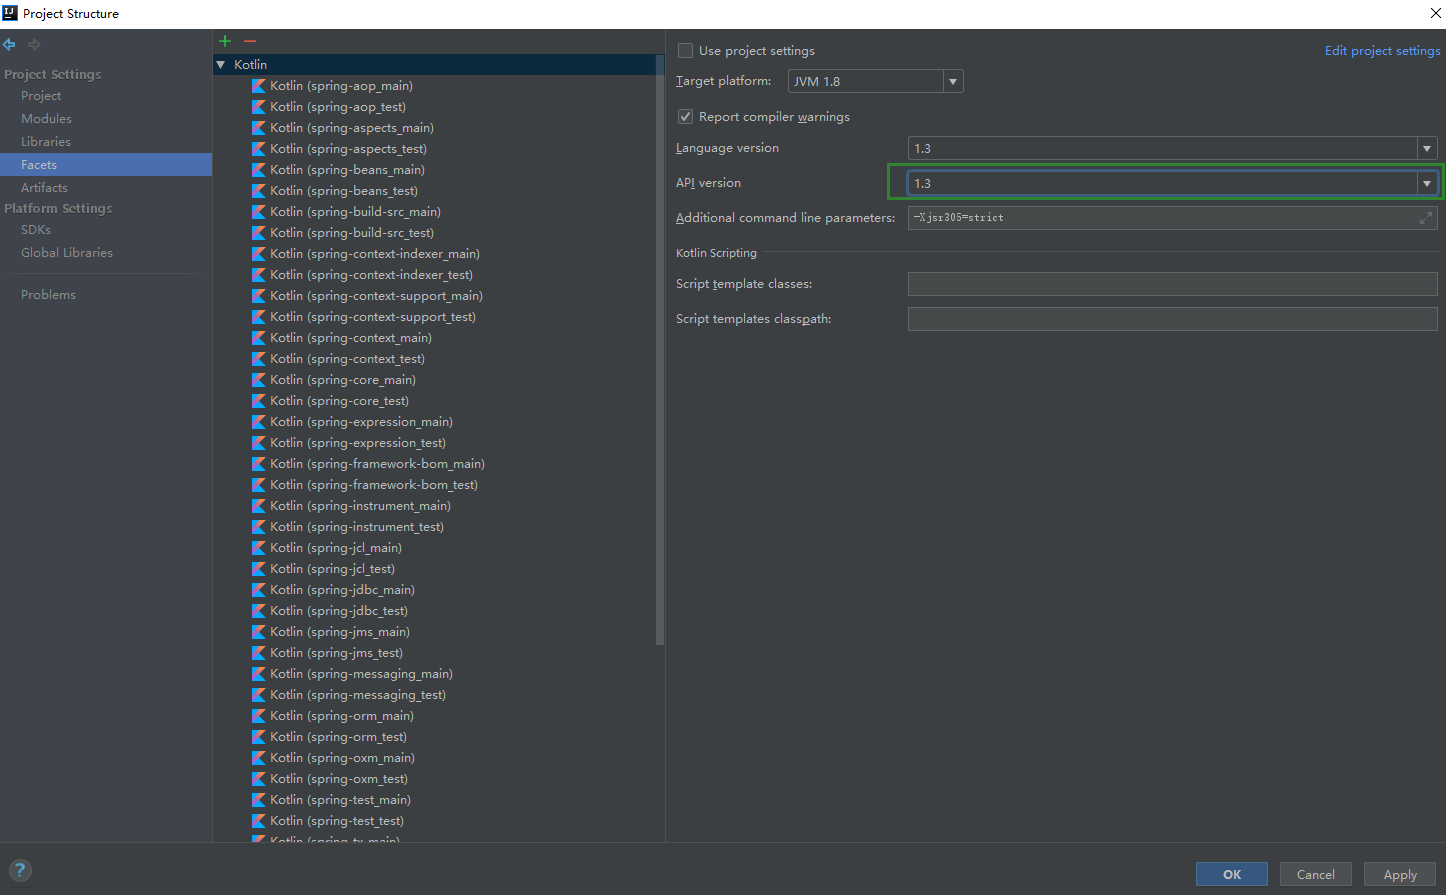
Task: Click the red minus Remove facet icon
Action: (x=250, y=41)
